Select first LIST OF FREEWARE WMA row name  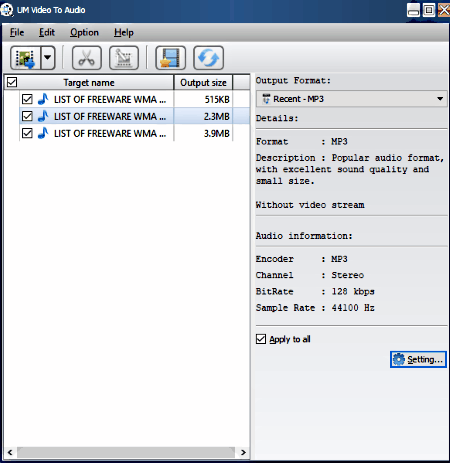(110, 99)
